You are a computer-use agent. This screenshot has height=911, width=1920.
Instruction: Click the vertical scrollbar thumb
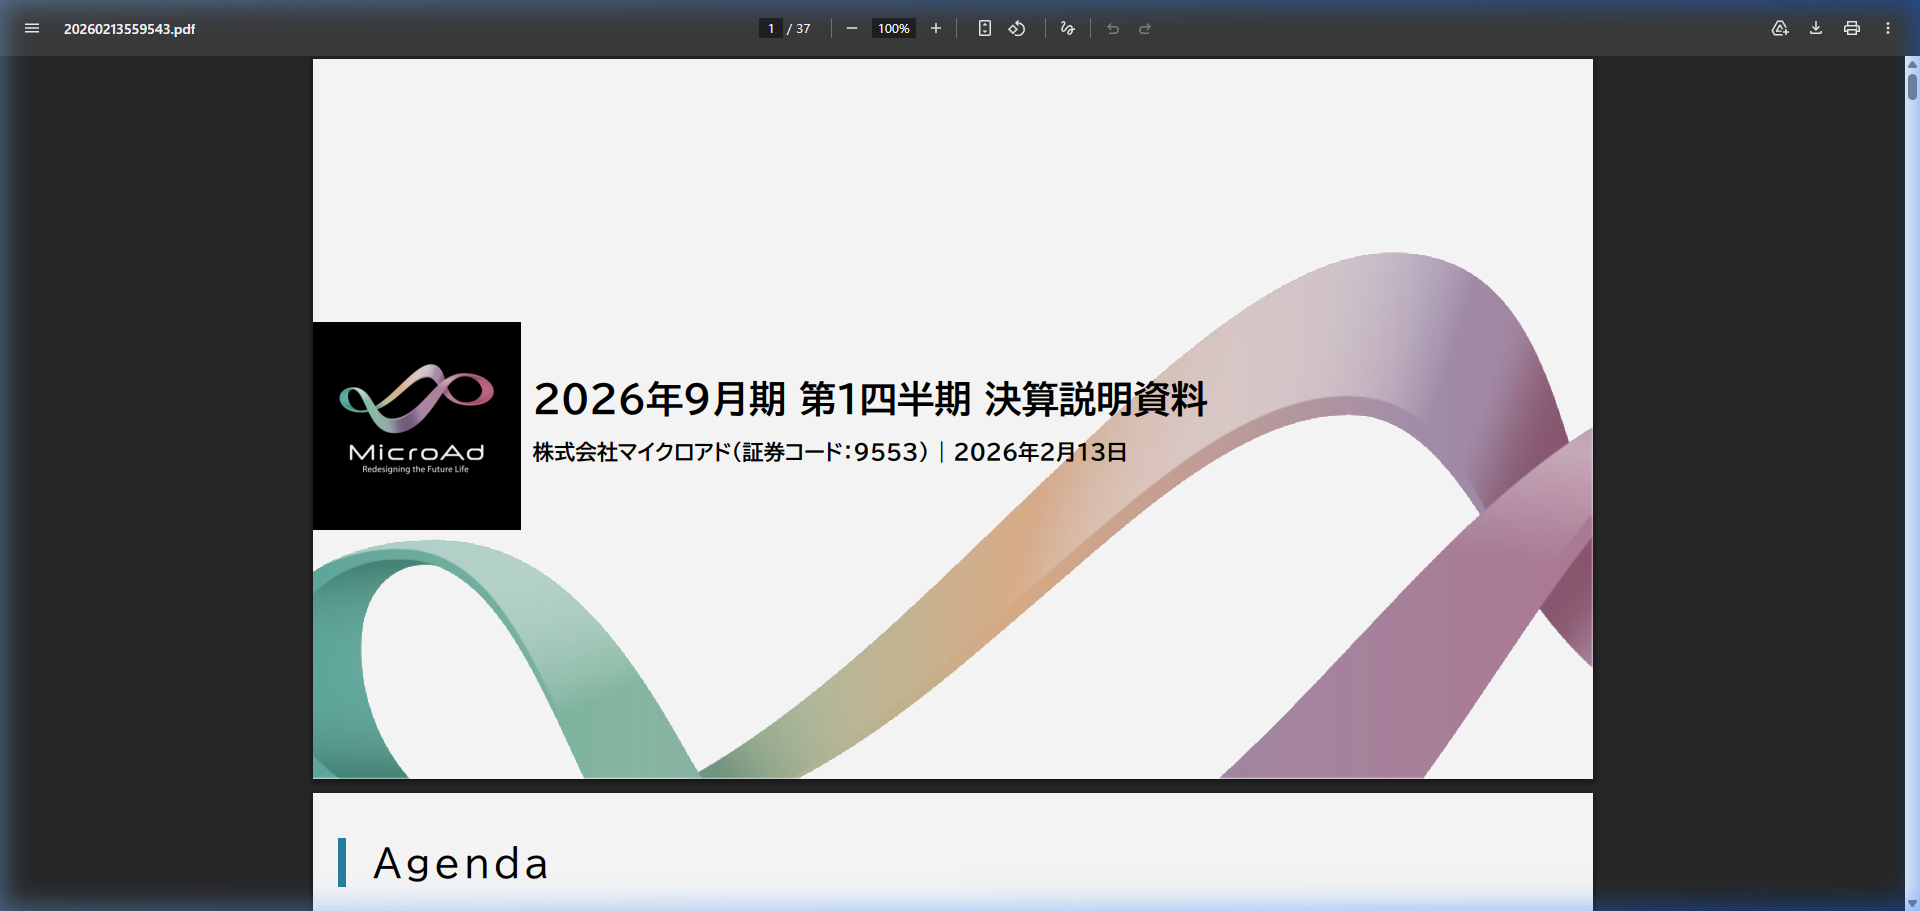tap(1912, 86)
